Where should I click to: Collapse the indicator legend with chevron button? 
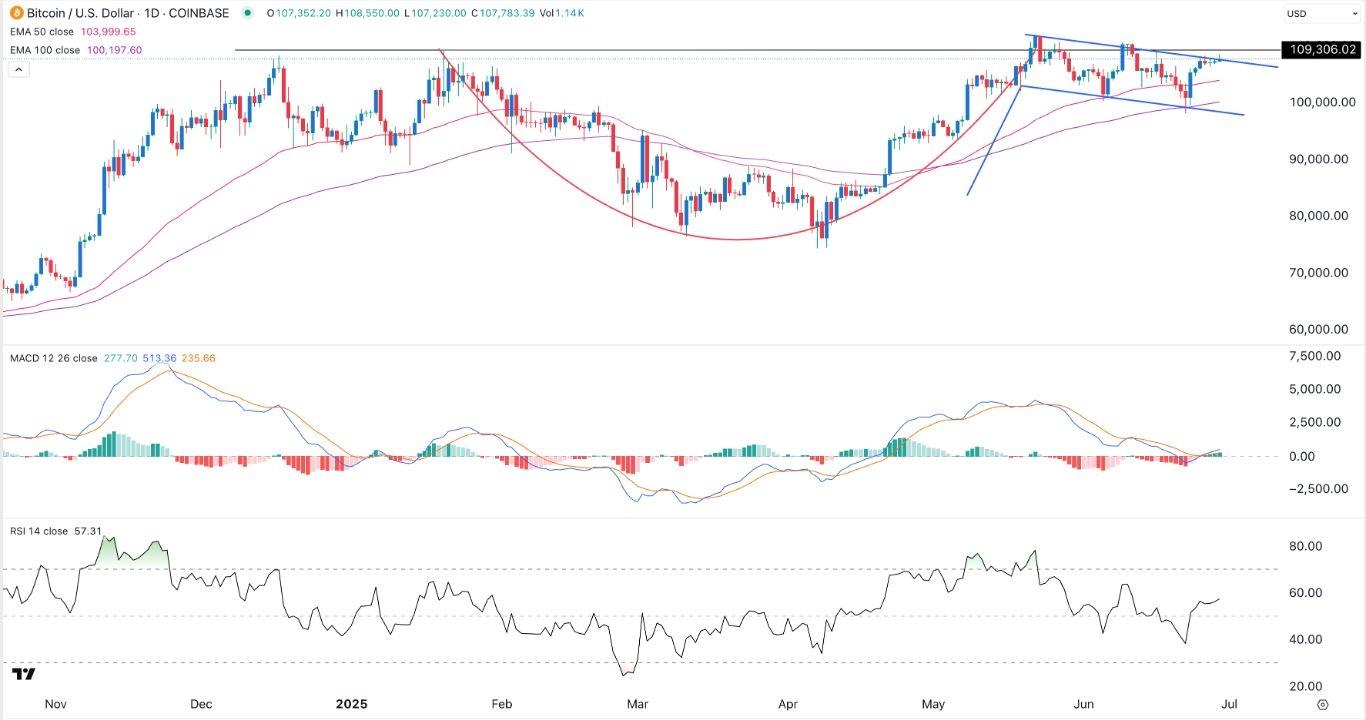[17, 69]
